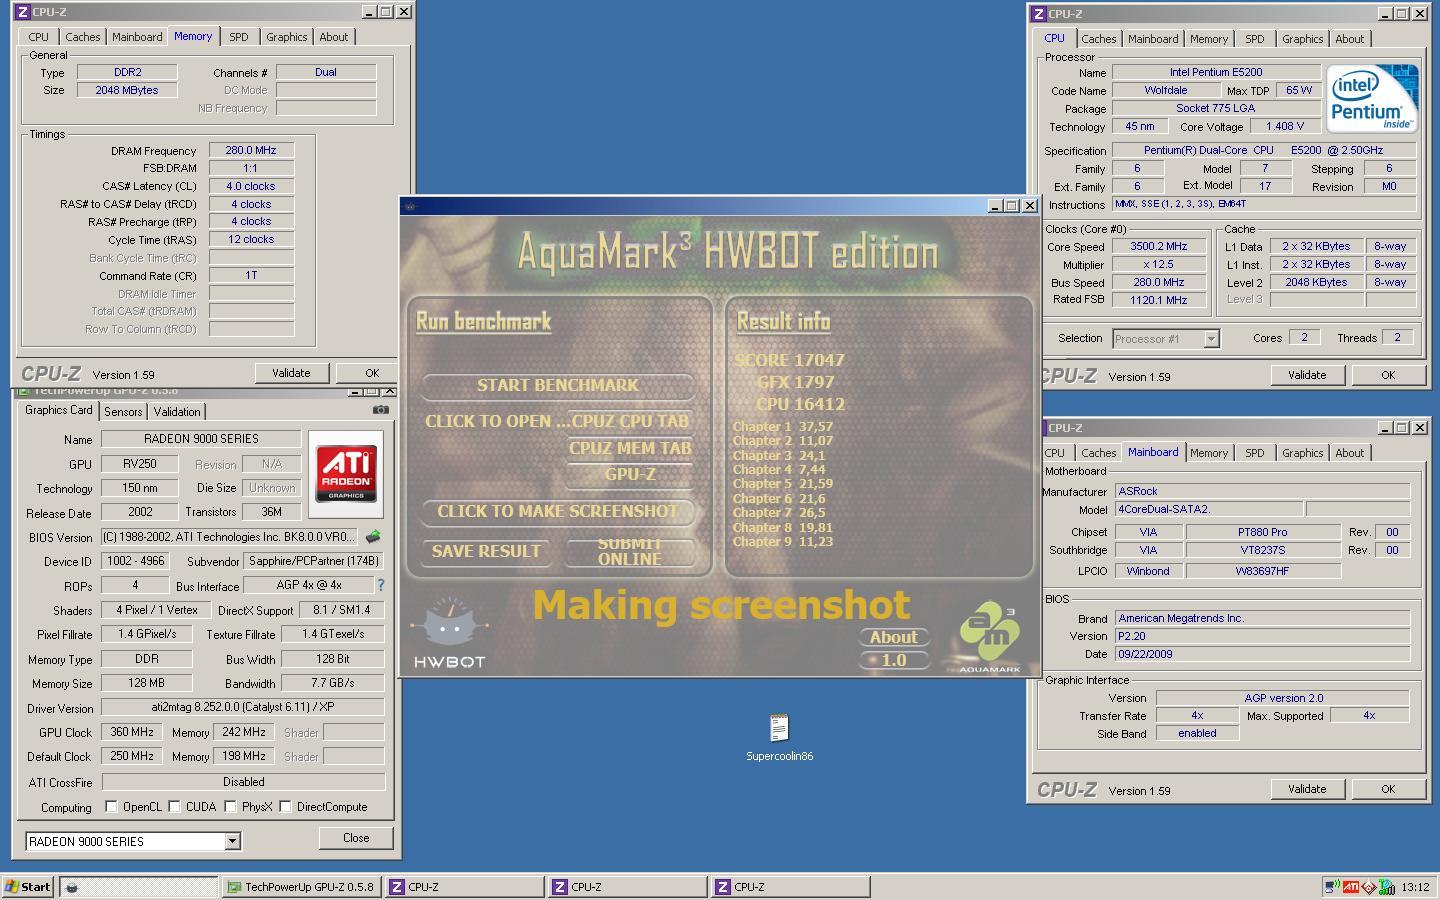Open the Supercoolin86 desktop file

click(x=779, y=736)
